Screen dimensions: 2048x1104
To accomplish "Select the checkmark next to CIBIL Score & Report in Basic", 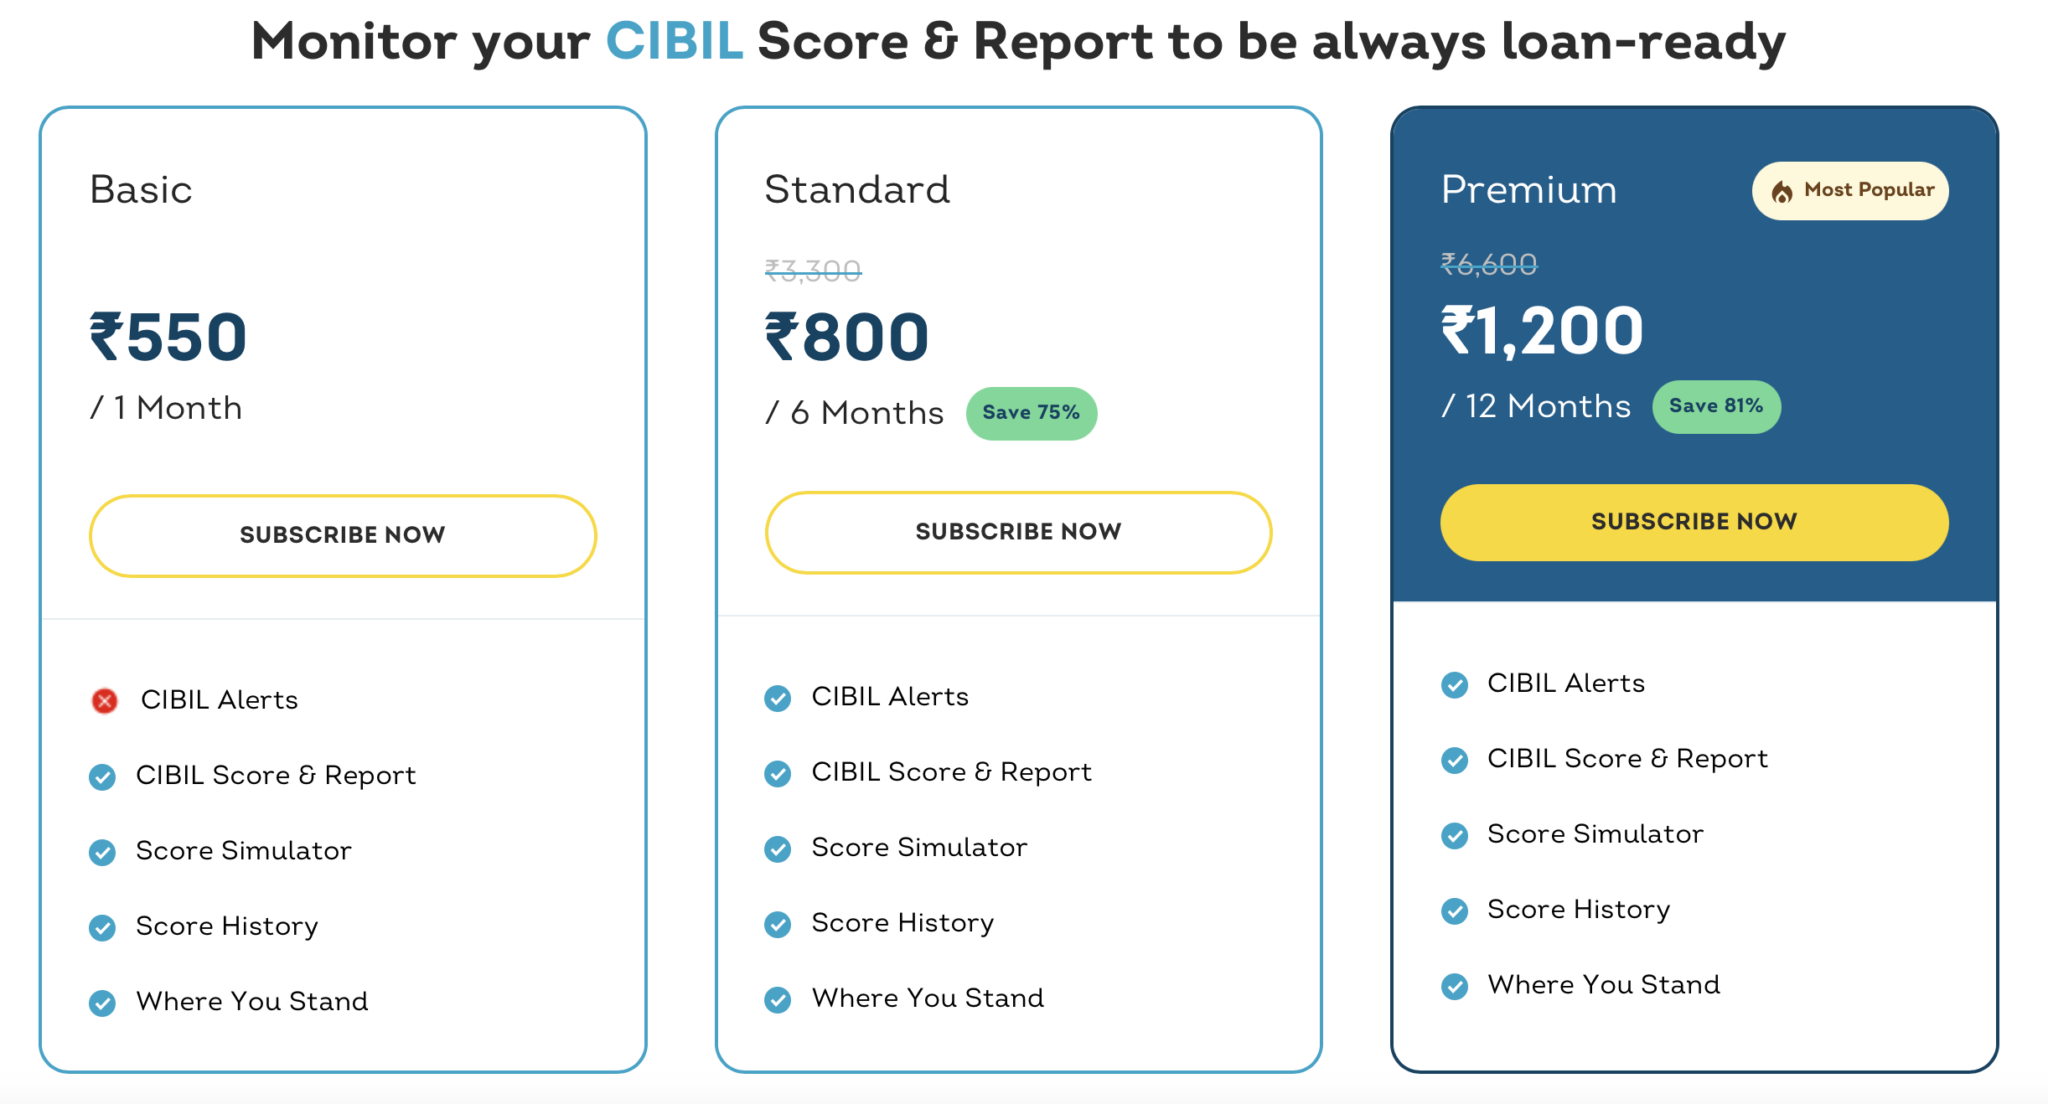I will coord(103,776).
